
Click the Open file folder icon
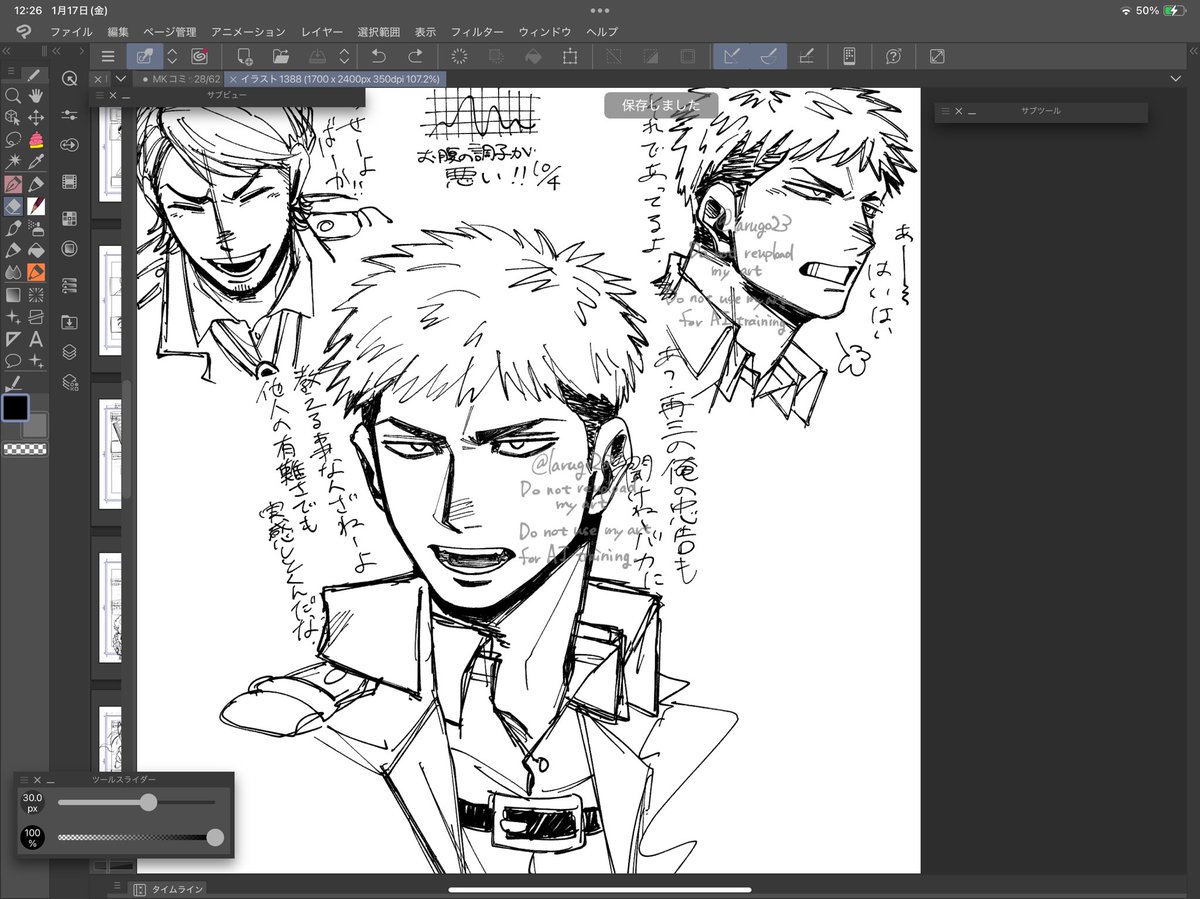pos(281,56)
